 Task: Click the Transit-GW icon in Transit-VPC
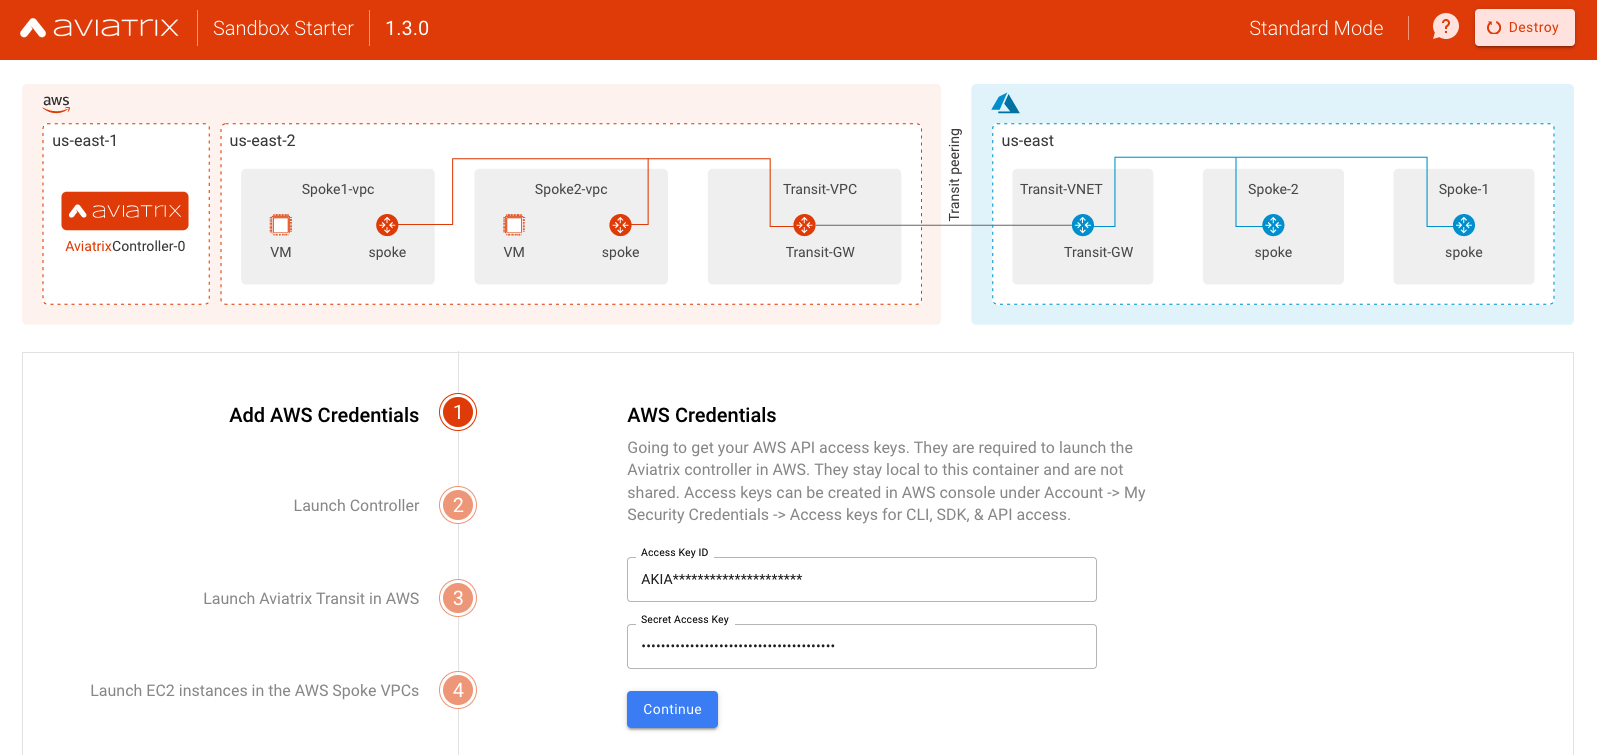click(x=804, y=225)
